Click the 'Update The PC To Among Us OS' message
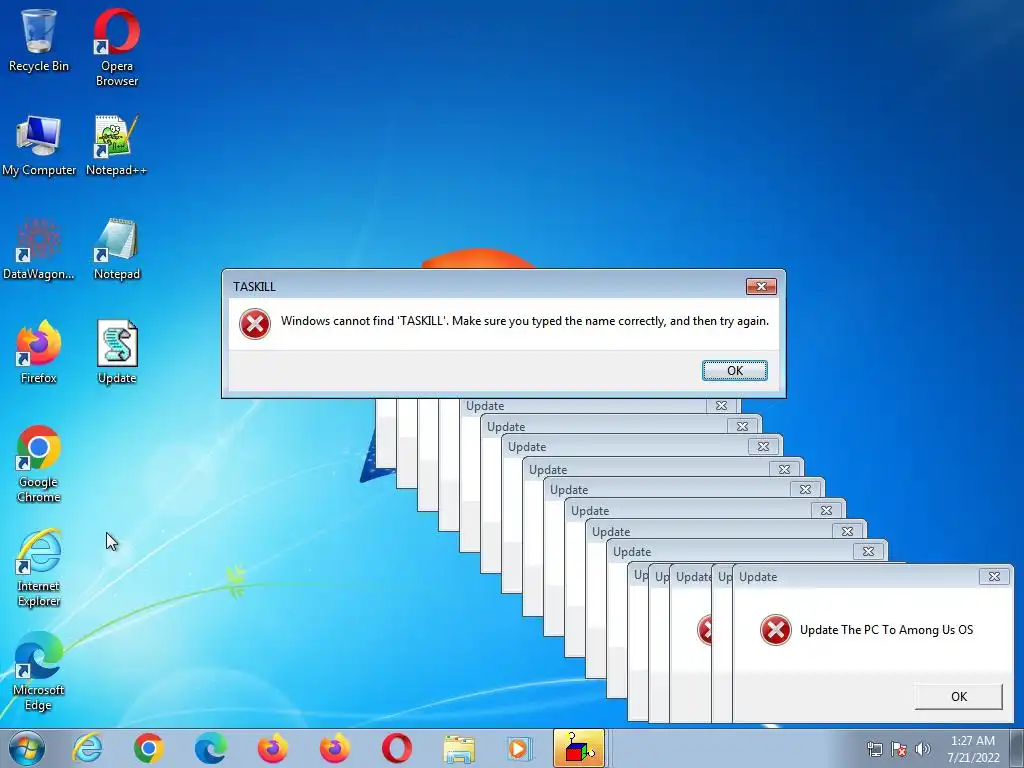 (886, 630)
